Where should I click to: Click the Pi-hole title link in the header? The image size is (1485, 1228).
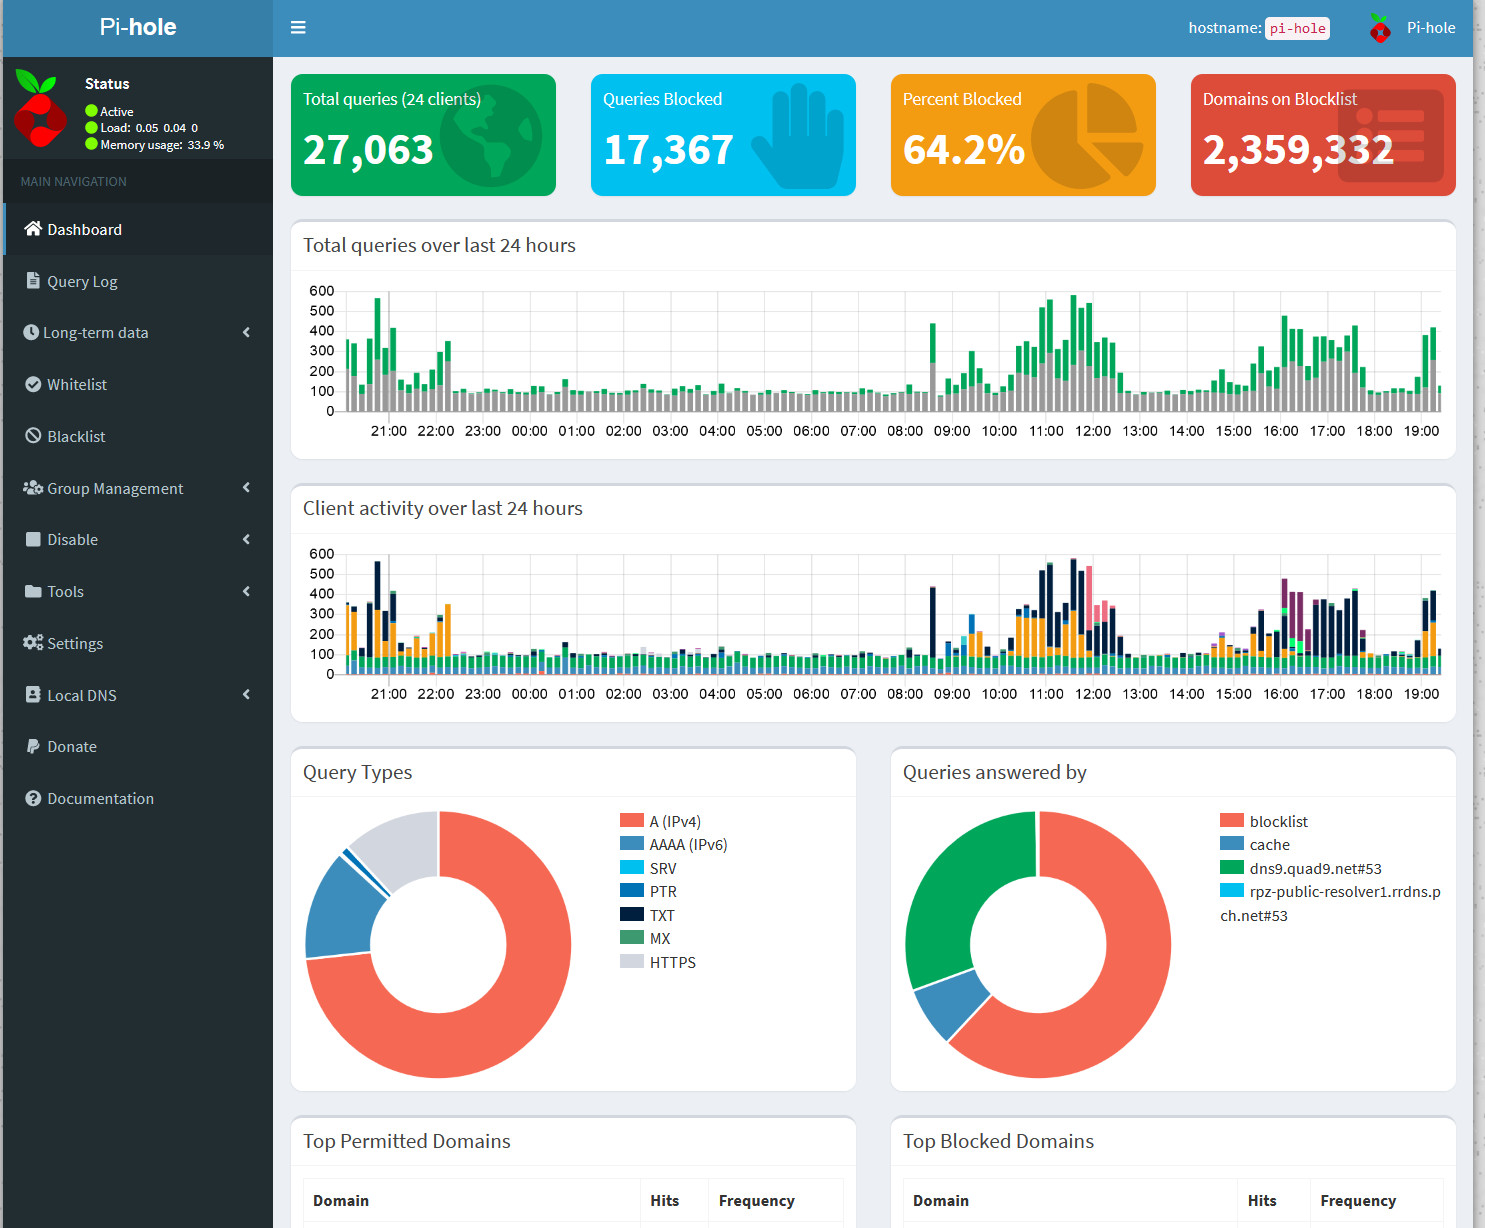click(x=138, y=28)
